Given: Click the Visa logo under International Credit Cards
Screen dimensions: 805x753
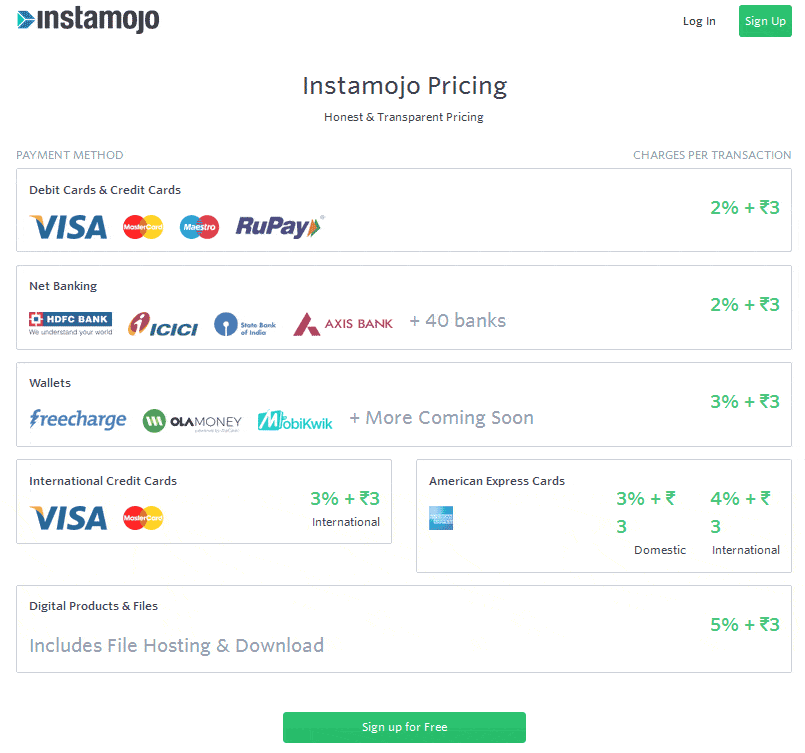Looking at the screenshot, I should 68,518.
